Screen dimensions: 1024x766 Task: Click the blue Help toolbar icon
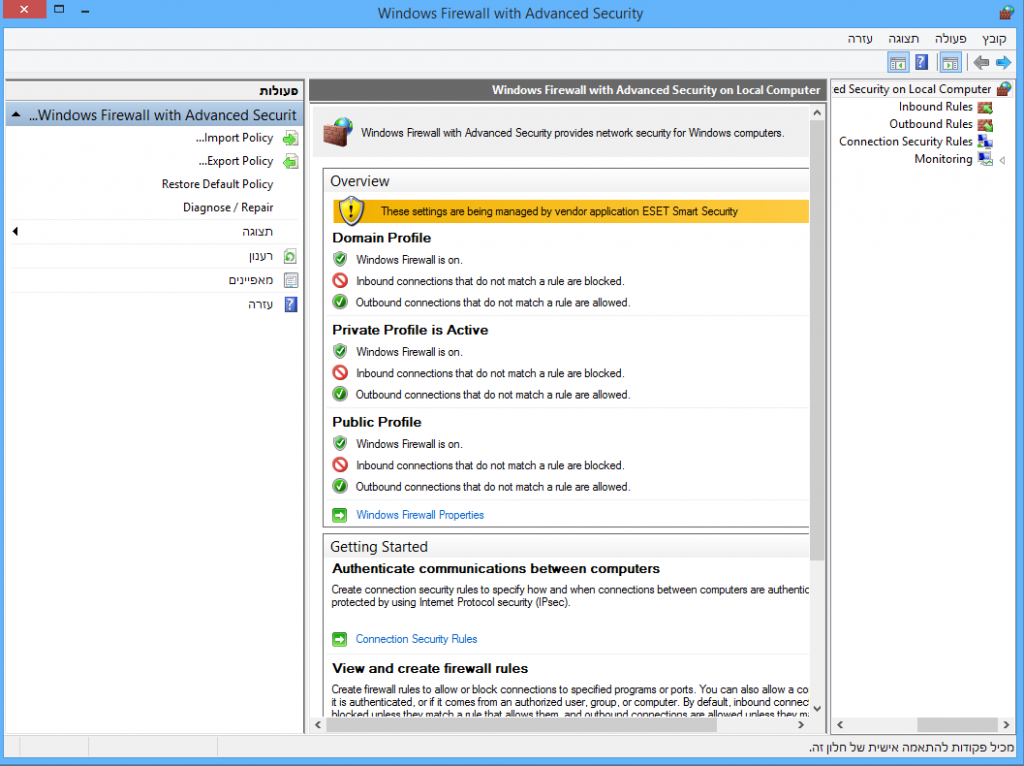(x=921, y=63)
